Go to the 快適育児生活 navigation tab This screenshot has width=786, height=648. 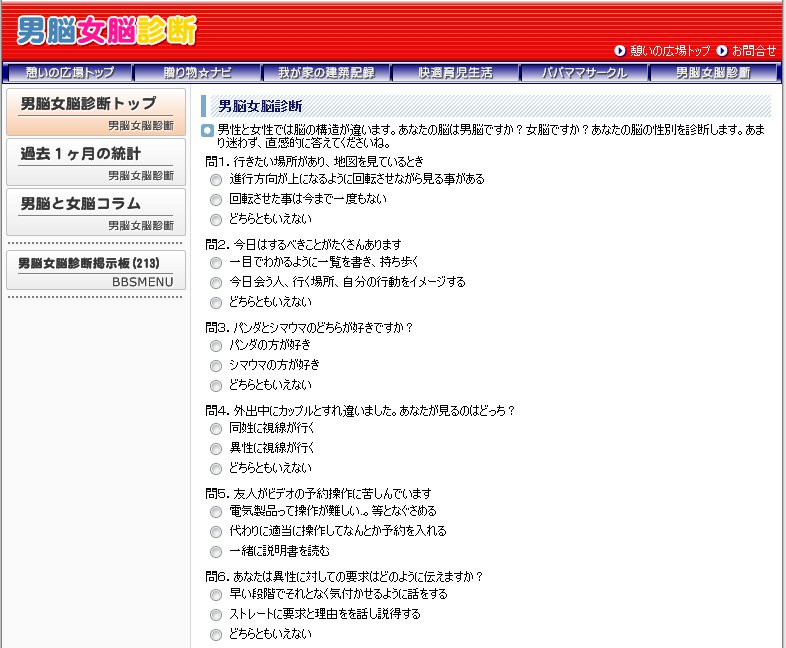pos(454,73)
